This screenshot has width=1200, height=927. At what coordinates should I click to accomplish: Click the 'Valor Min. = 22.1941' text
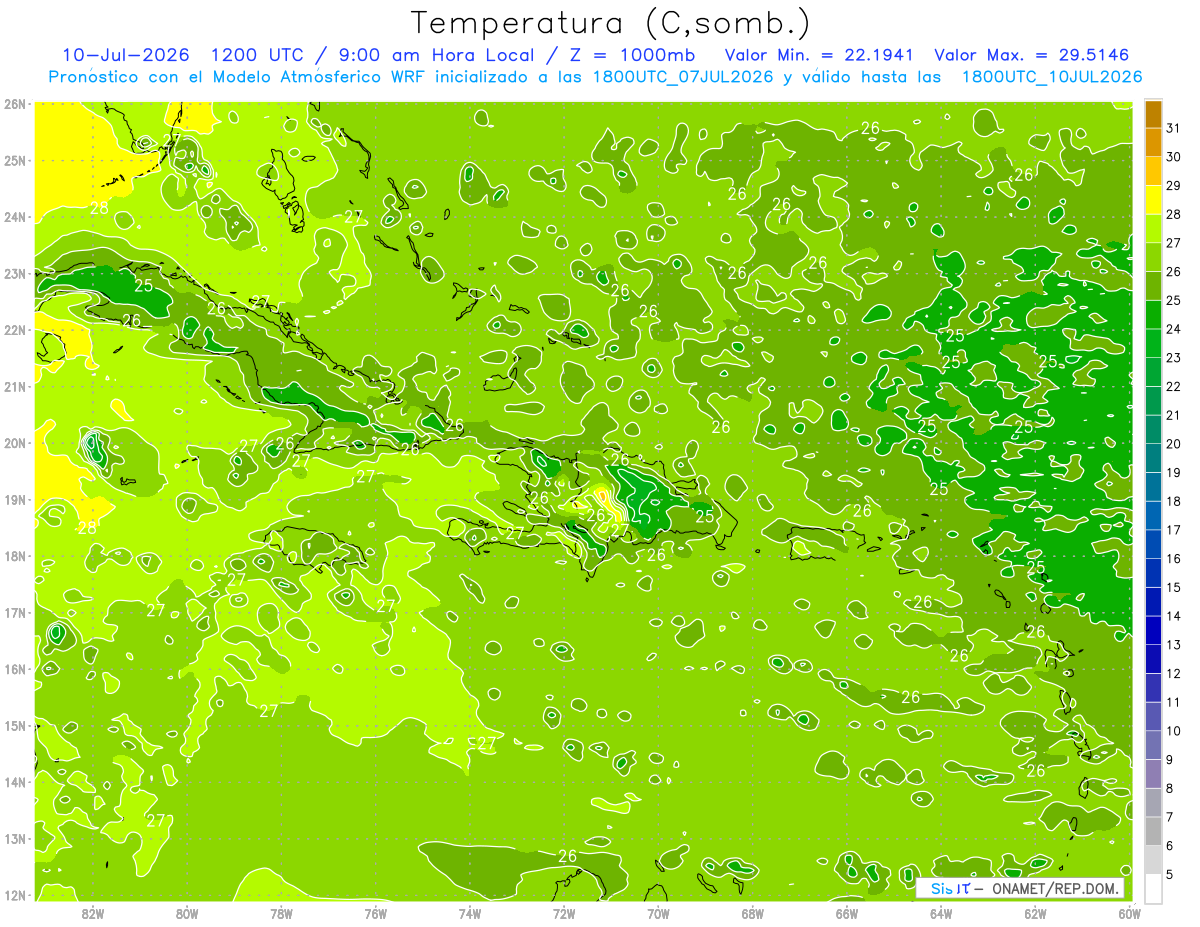819,55
